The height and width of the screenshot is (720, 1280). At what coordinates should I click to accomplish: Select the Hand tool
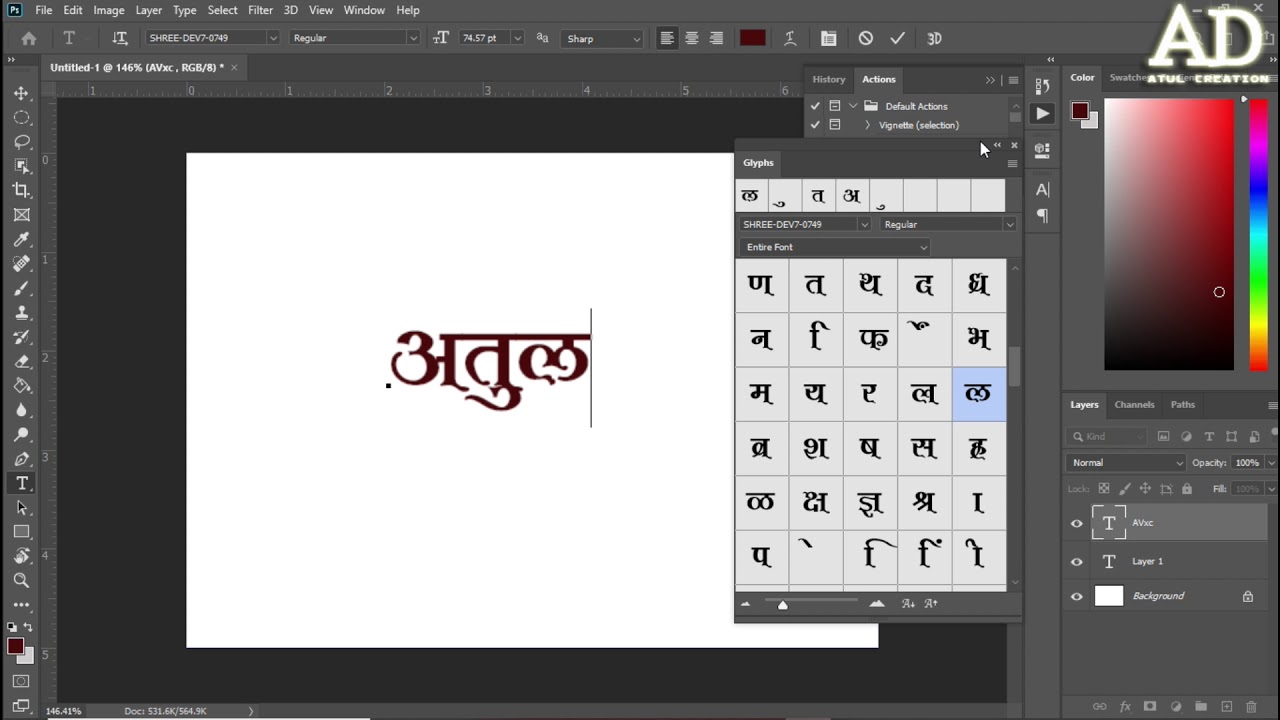[21, 556]
